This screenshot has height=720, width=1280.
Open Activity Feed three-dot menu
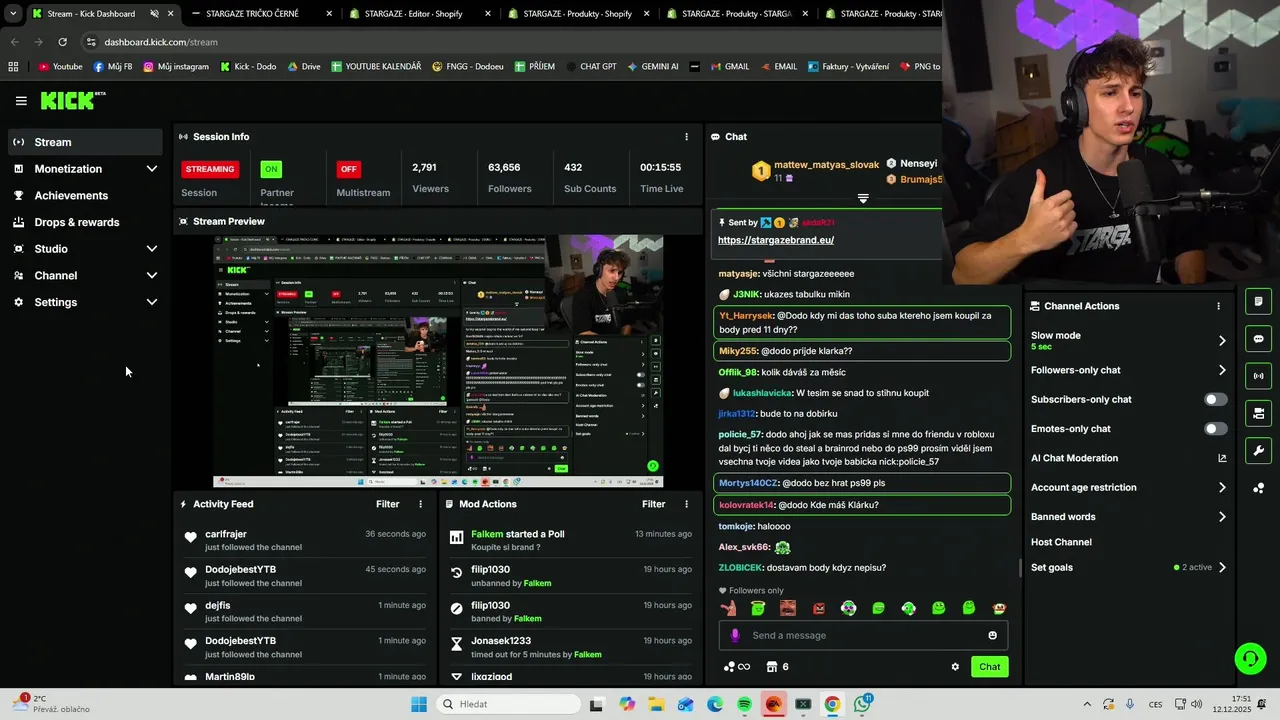[x=420, y=505]
